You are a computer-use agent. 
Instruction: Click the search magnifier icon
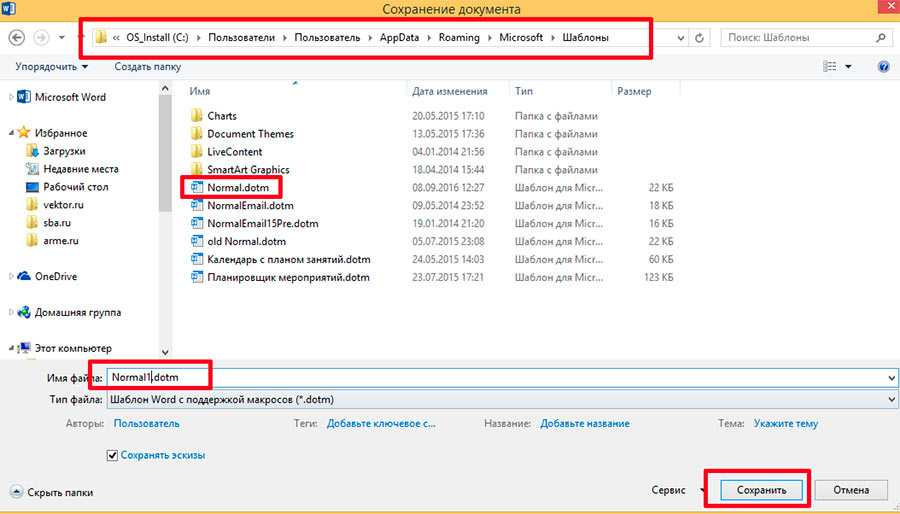pyautogui.click(x=881, y=37)
